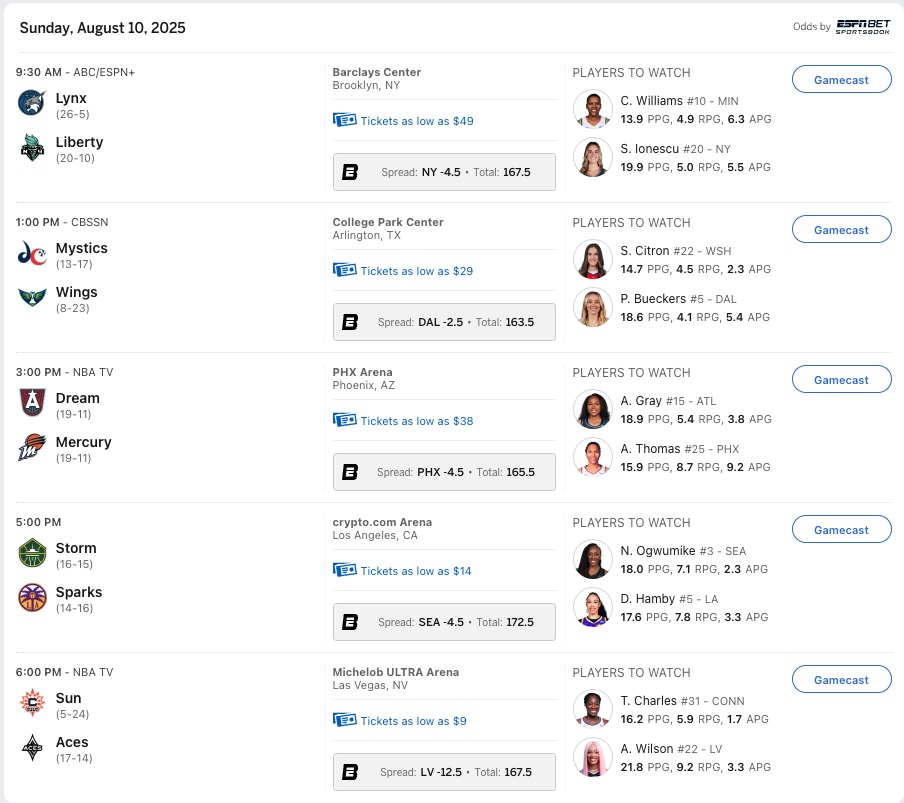Screen dimensions: 904x803
Task: Open the Washington Mystics logo
Action: click(x=32, y=254)
